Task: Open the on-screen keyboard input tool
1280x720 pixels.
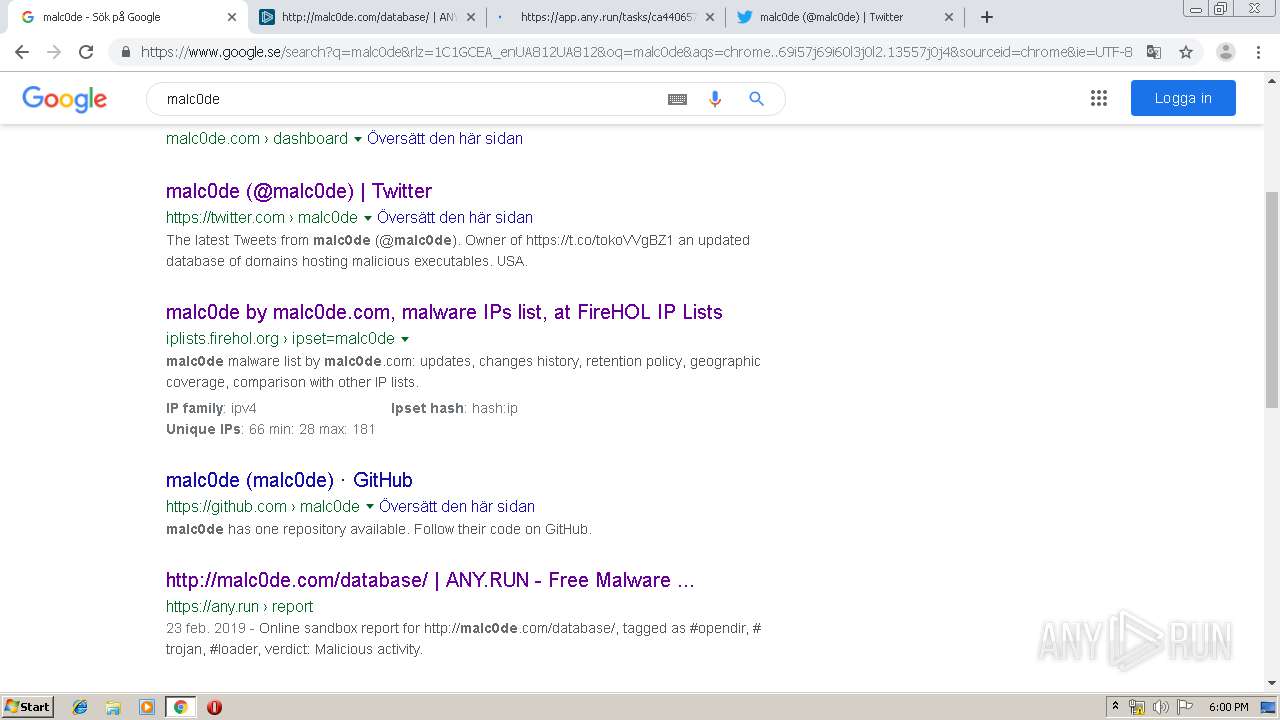Action: click(677, 99)
